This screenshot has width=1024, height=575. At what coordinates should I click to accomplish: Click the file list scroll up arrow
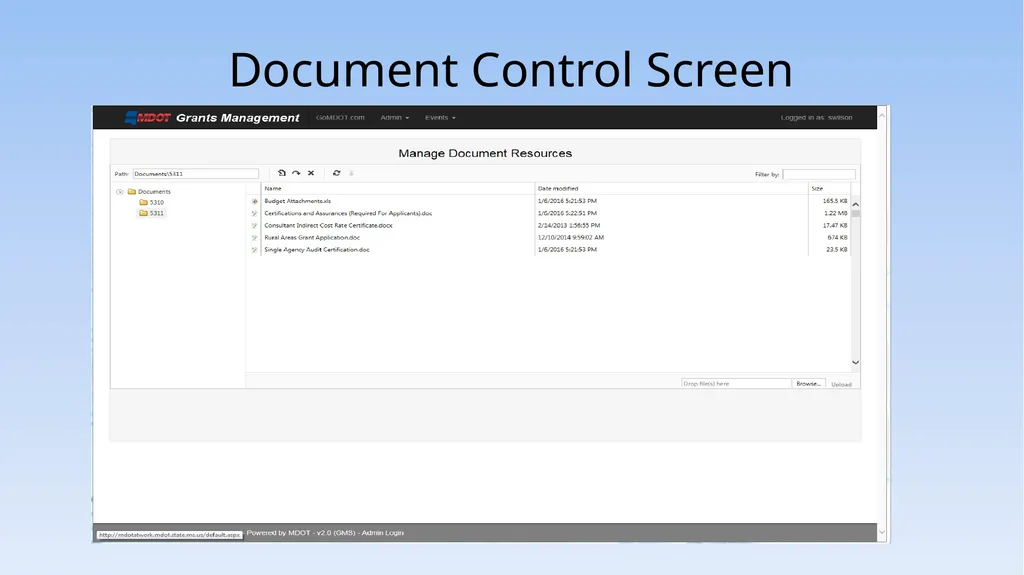pos(856,205)
